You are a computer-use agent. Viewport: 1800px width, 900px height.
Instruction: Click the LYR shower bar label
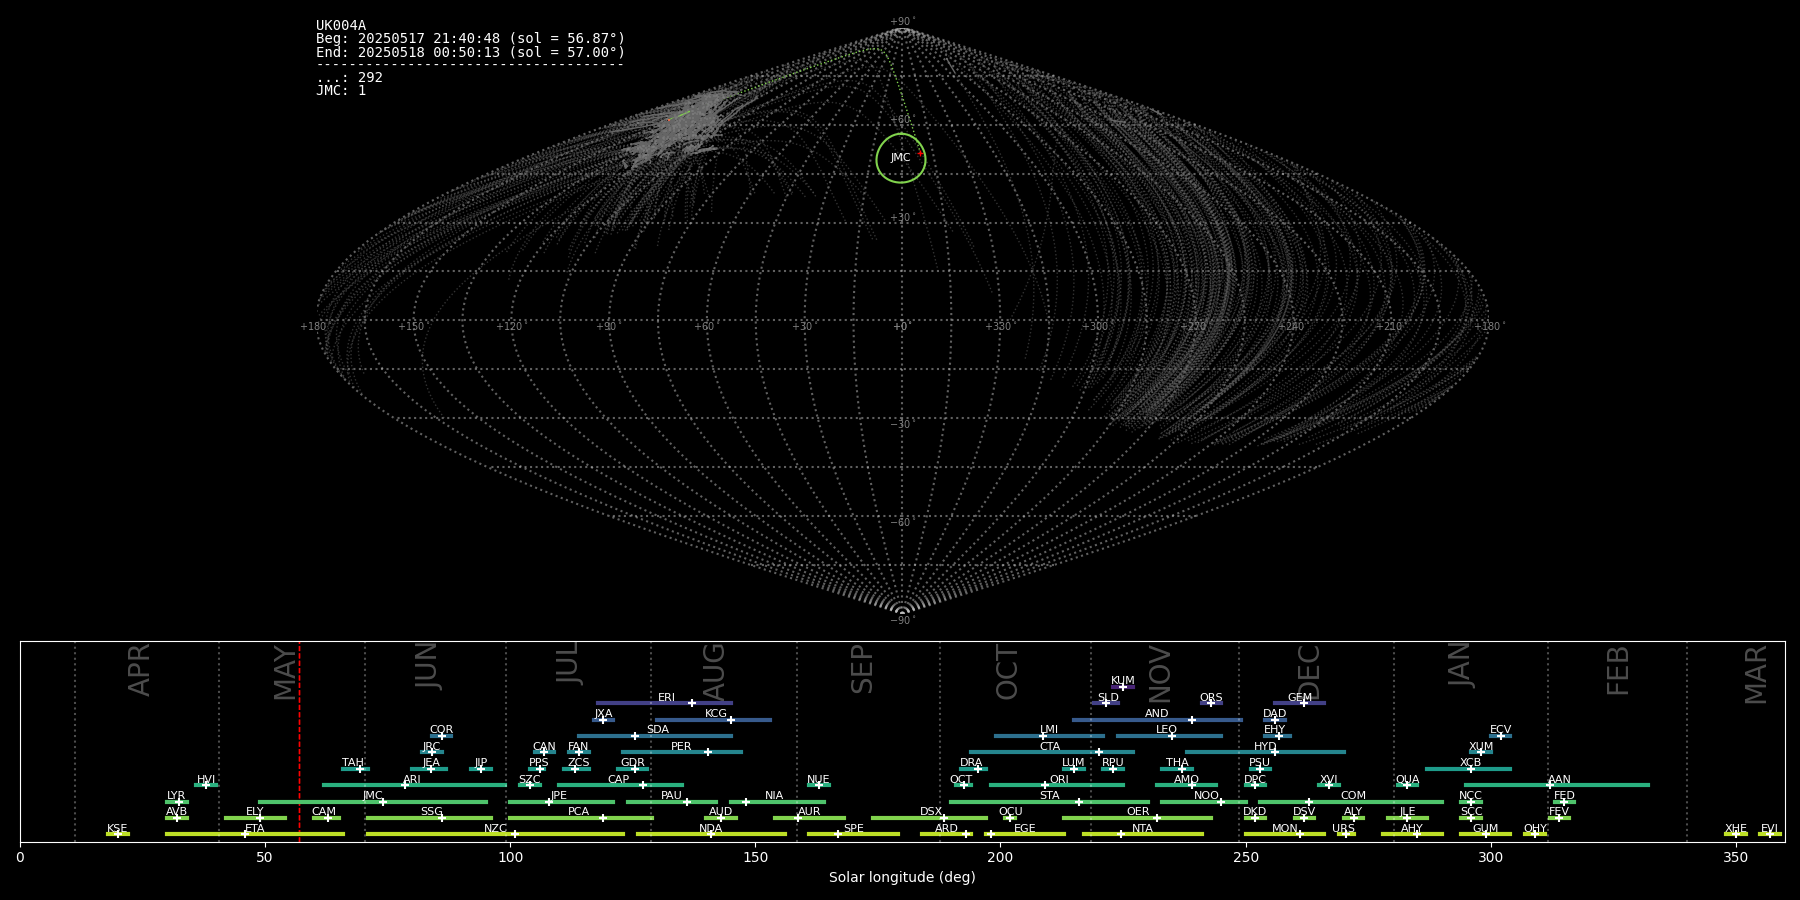click(176, 796)
